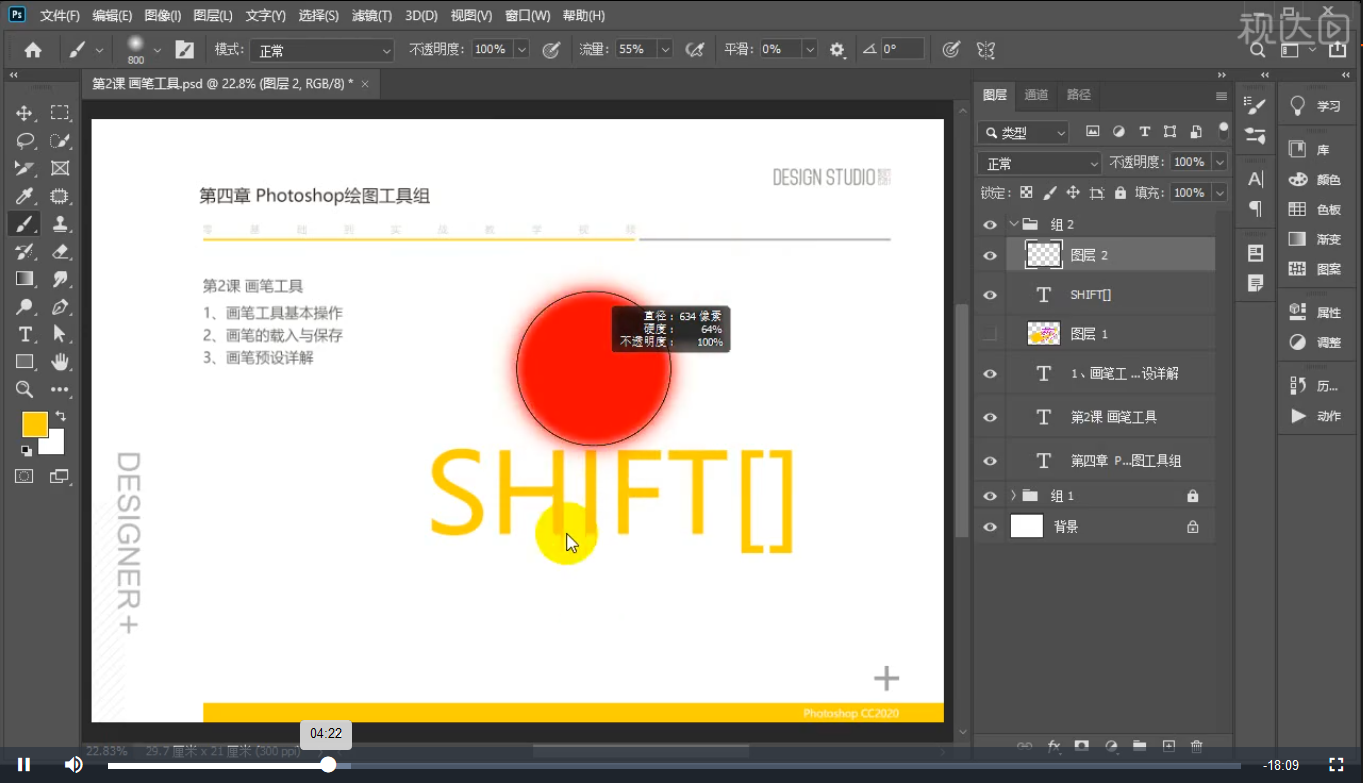Pause the video playback

click(24, 765)
